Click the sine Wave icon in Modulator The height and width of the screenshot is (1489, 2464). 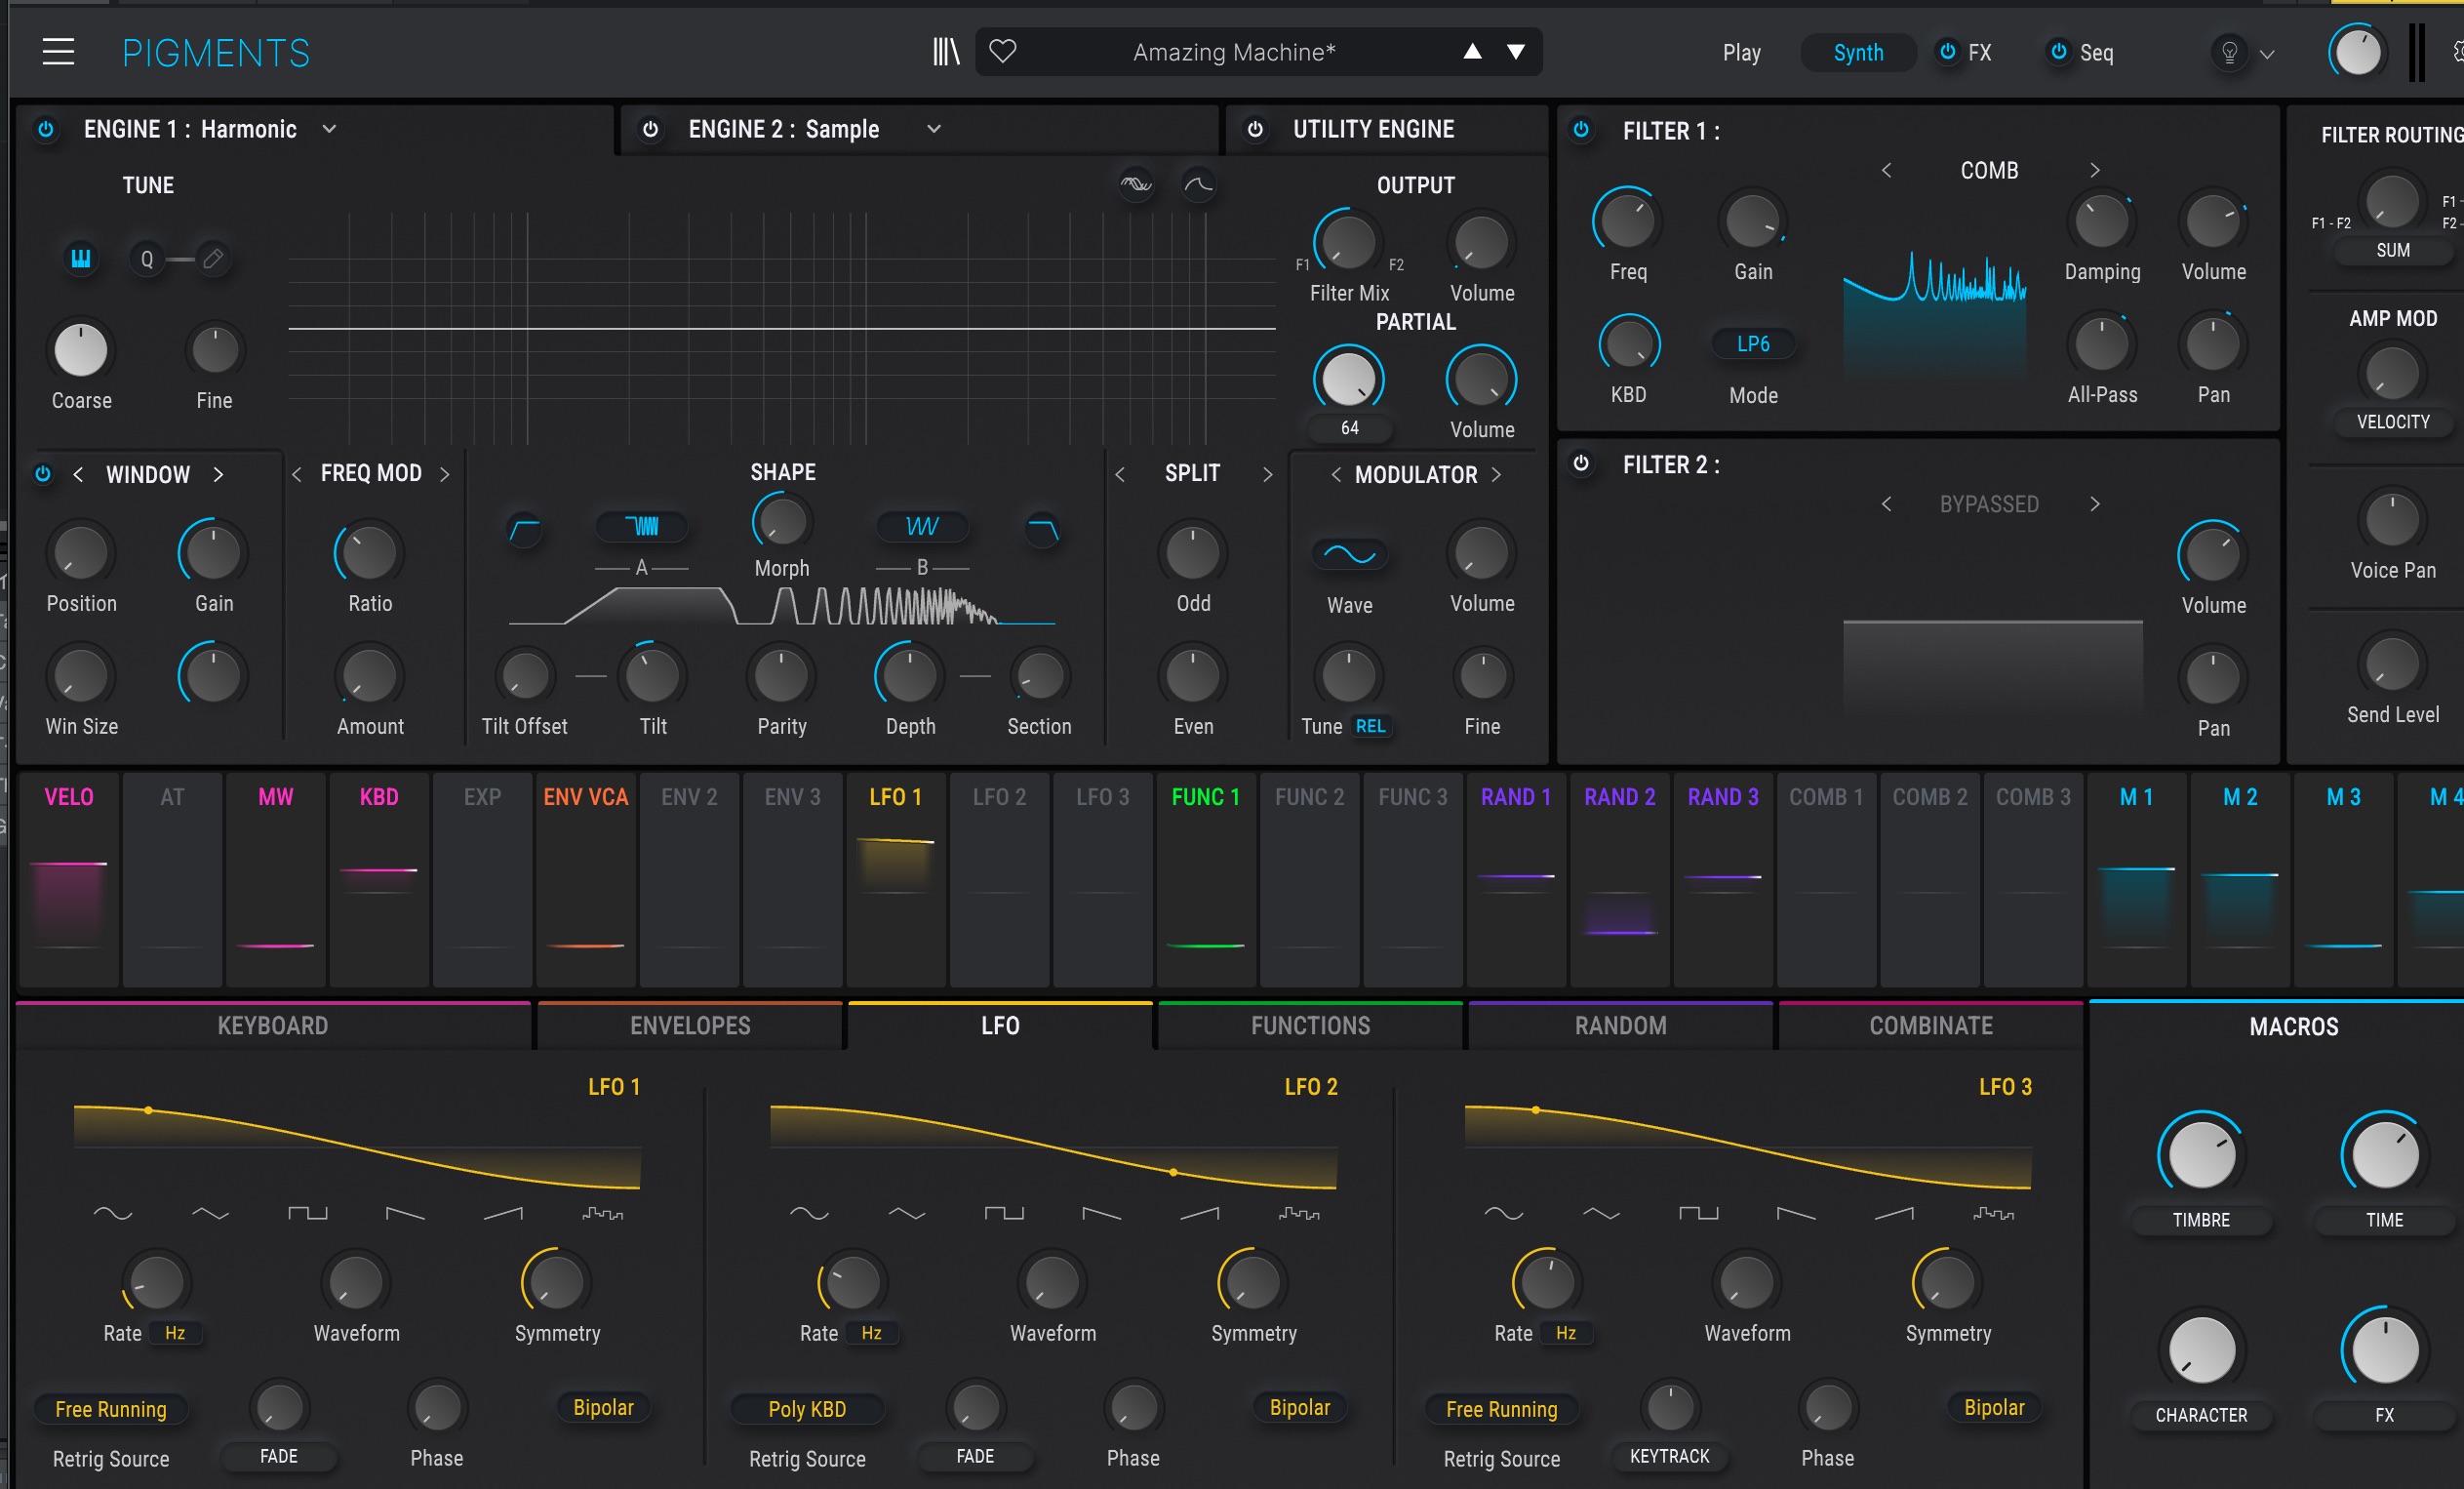(1349, 554)
